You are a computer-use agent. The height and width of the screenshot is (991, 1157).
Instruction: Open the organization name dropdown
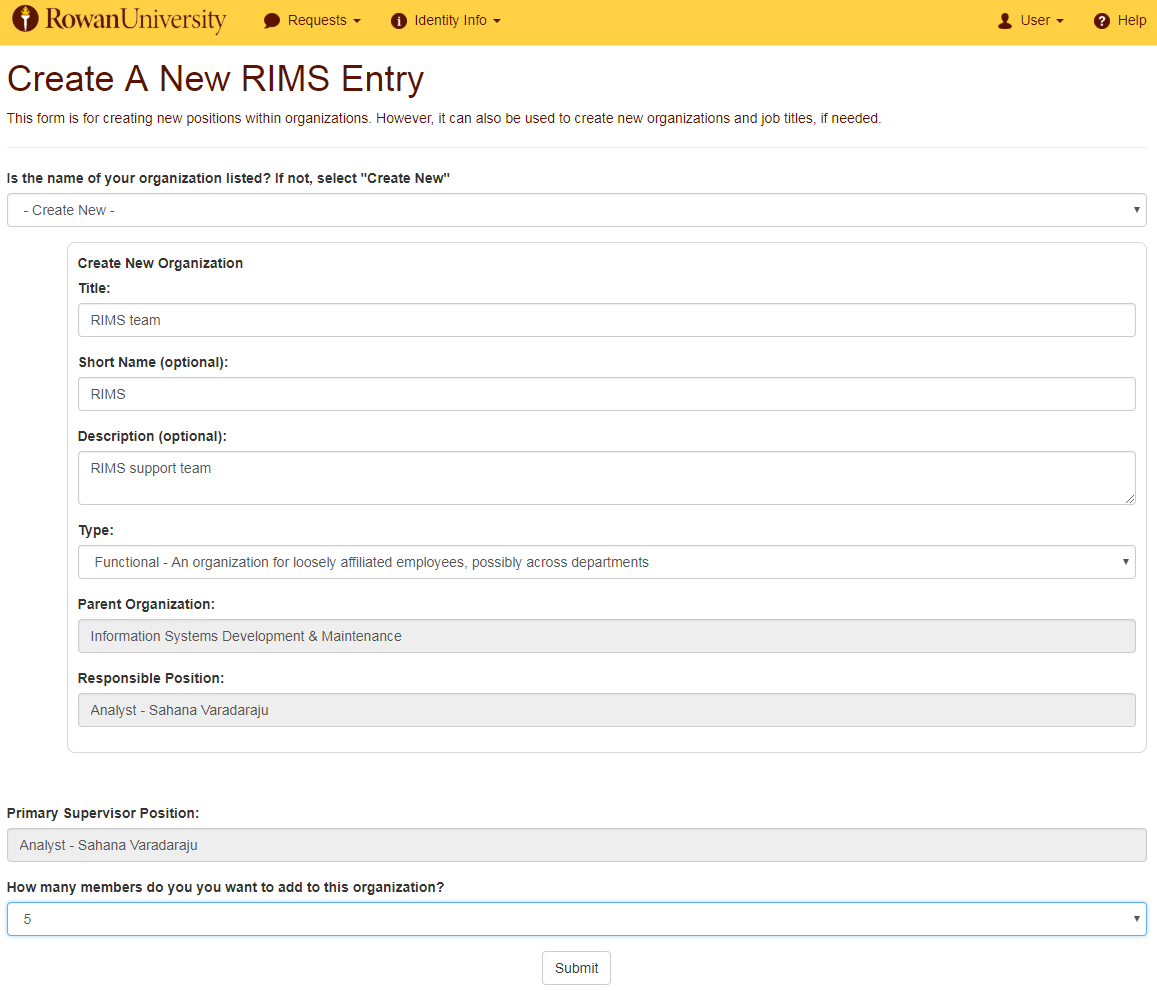[x=576, y=210]
